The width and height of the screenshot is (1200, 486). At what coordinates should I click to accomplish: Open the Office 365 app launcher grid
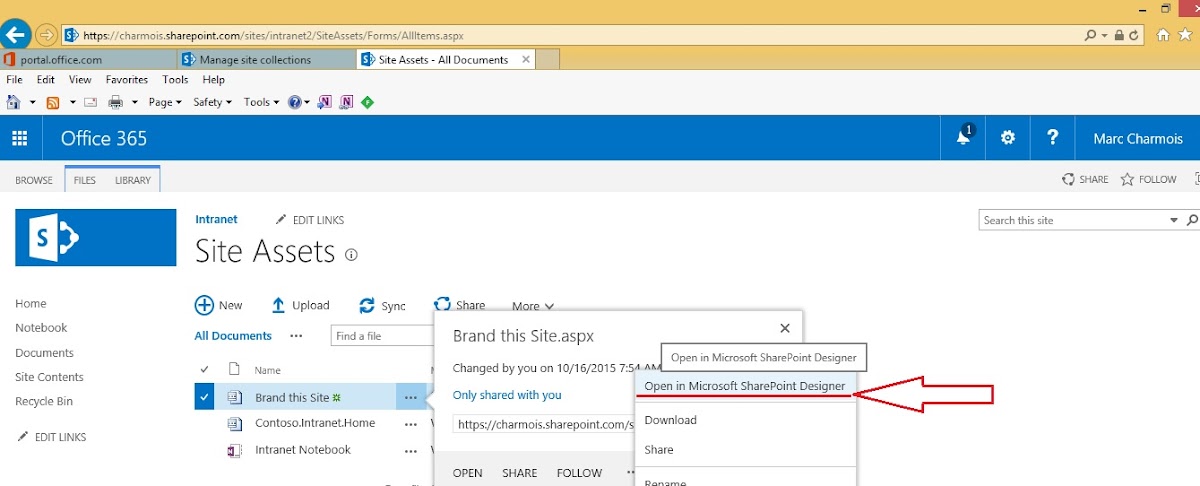click(x=20, y=138)
